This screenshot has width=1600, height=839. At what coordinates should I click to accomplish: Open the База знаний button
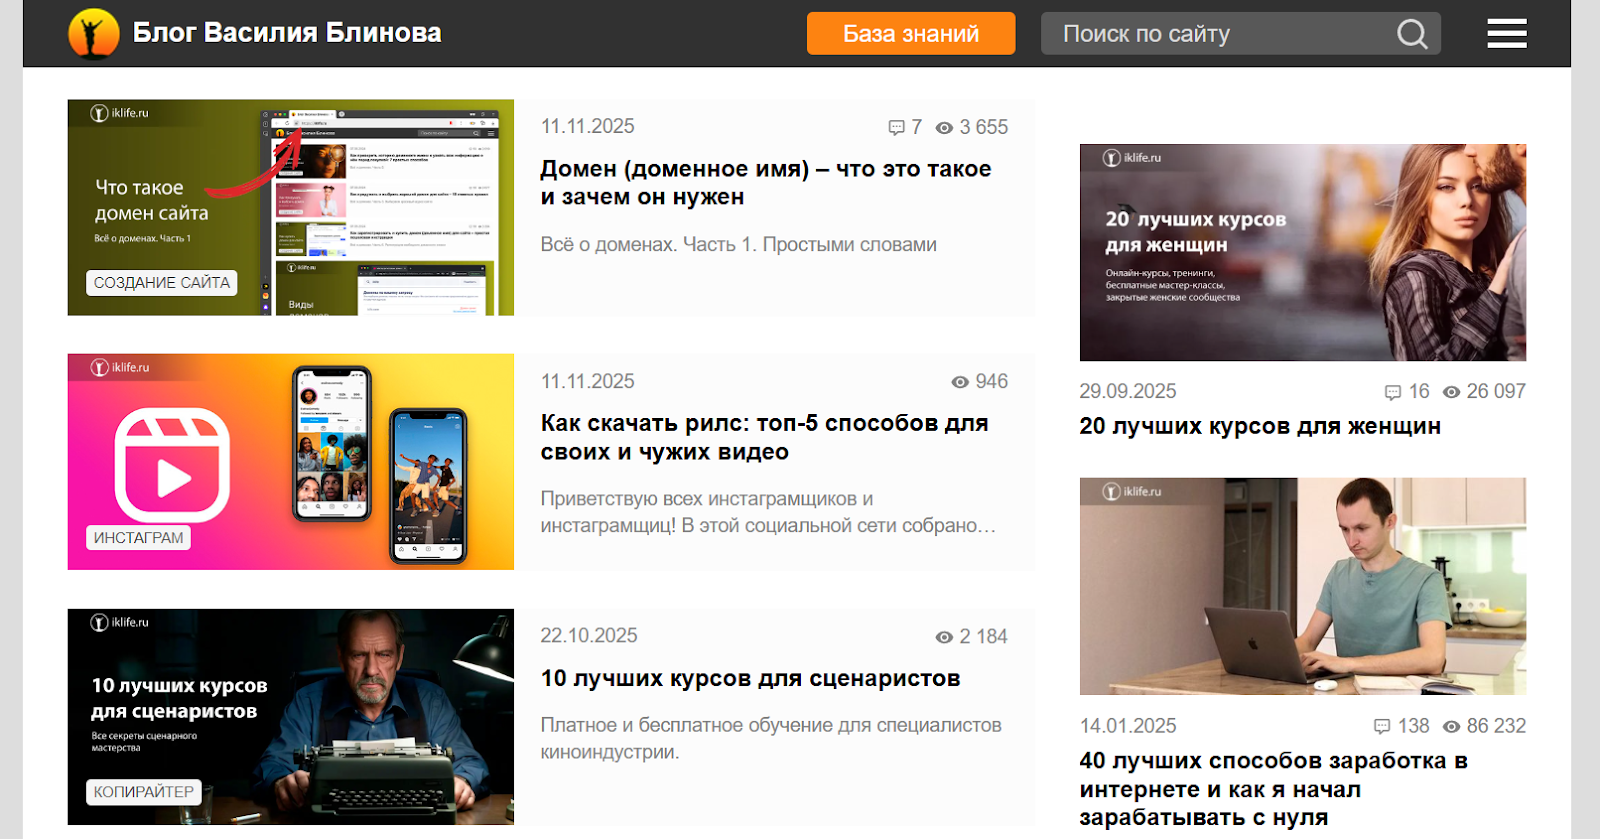tap(910, 34)
